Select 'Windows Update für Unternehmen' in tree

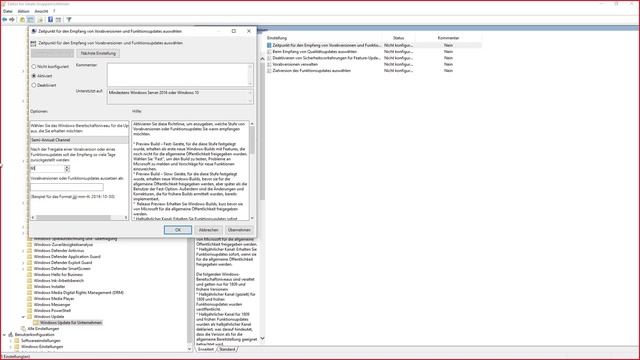pyautogui.click(x=71, y=322)
